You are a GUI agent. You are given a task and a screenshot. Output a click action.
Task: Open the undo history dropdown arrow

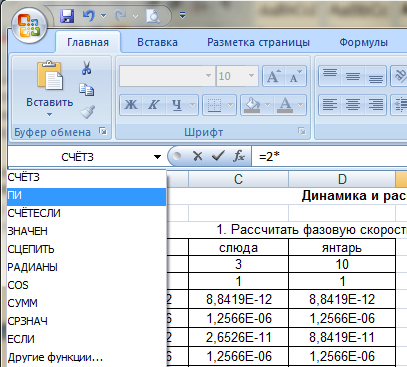pyautogui.click(x=103, y=16)
